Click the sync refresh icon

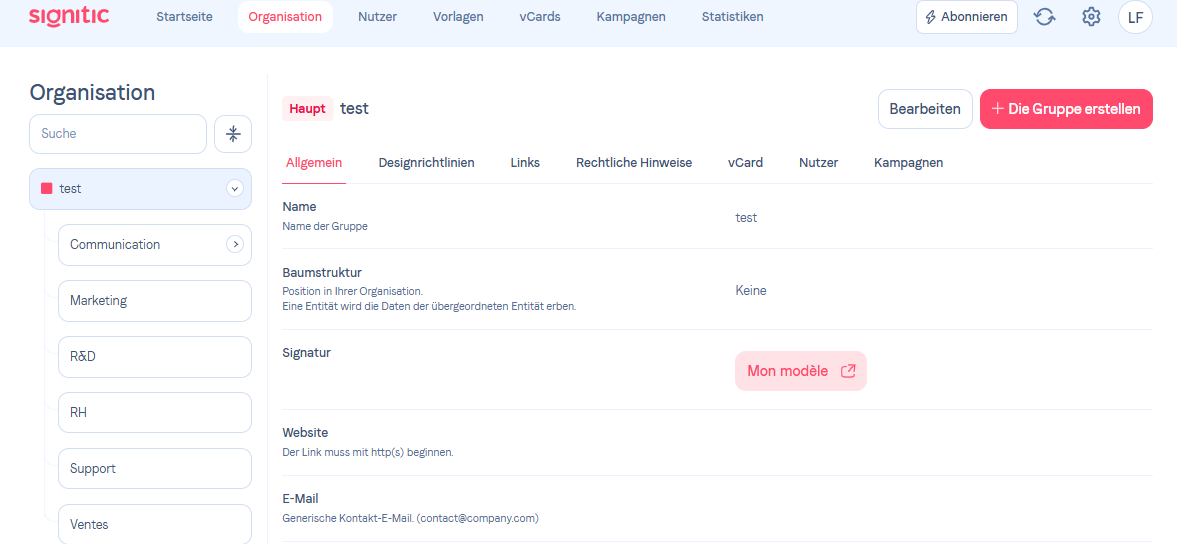click(1044, 17)
